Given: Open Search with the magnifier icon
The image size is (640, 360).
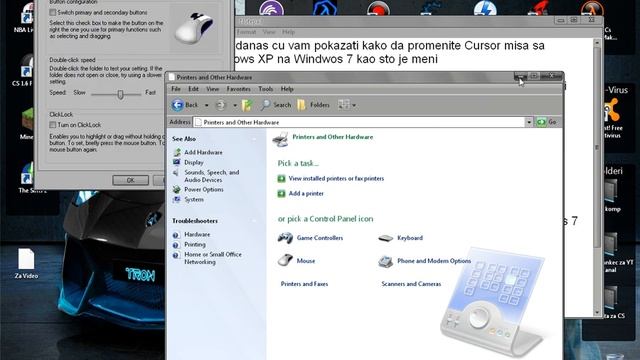Looking at the screenshot, I should click(266, 105).
